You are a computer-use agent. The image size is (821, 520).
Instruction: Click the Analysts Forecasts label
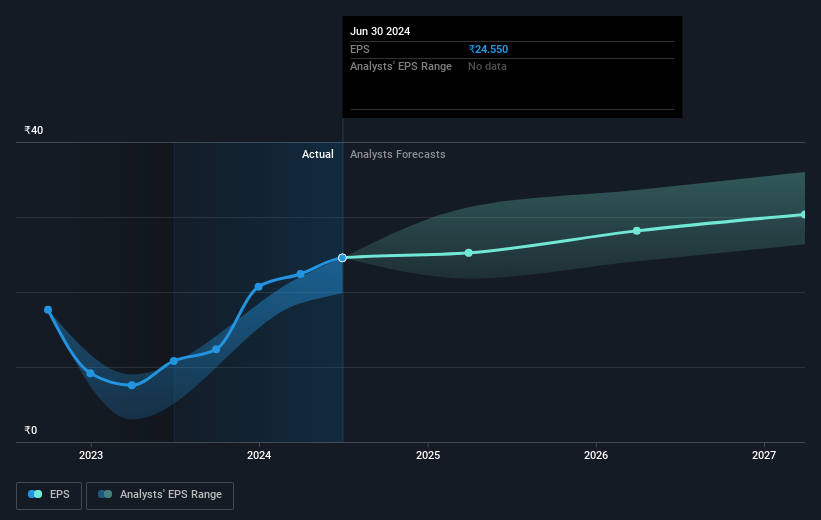tap(397, 154)
